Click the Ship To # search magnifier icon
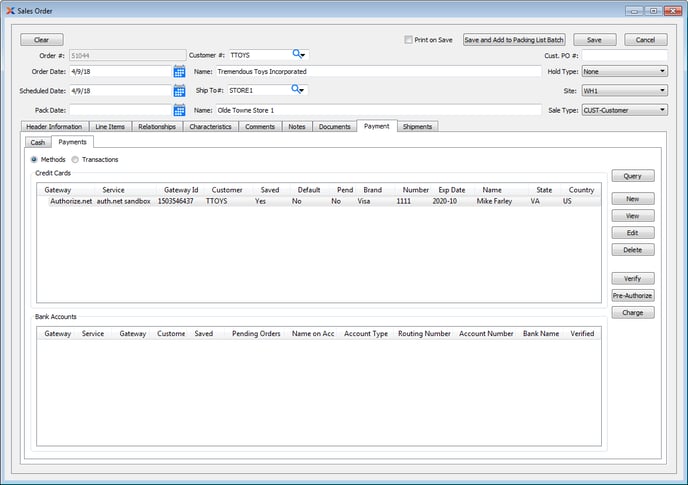The width and height of the screenshot is (688, 485). tap(298, 91)
